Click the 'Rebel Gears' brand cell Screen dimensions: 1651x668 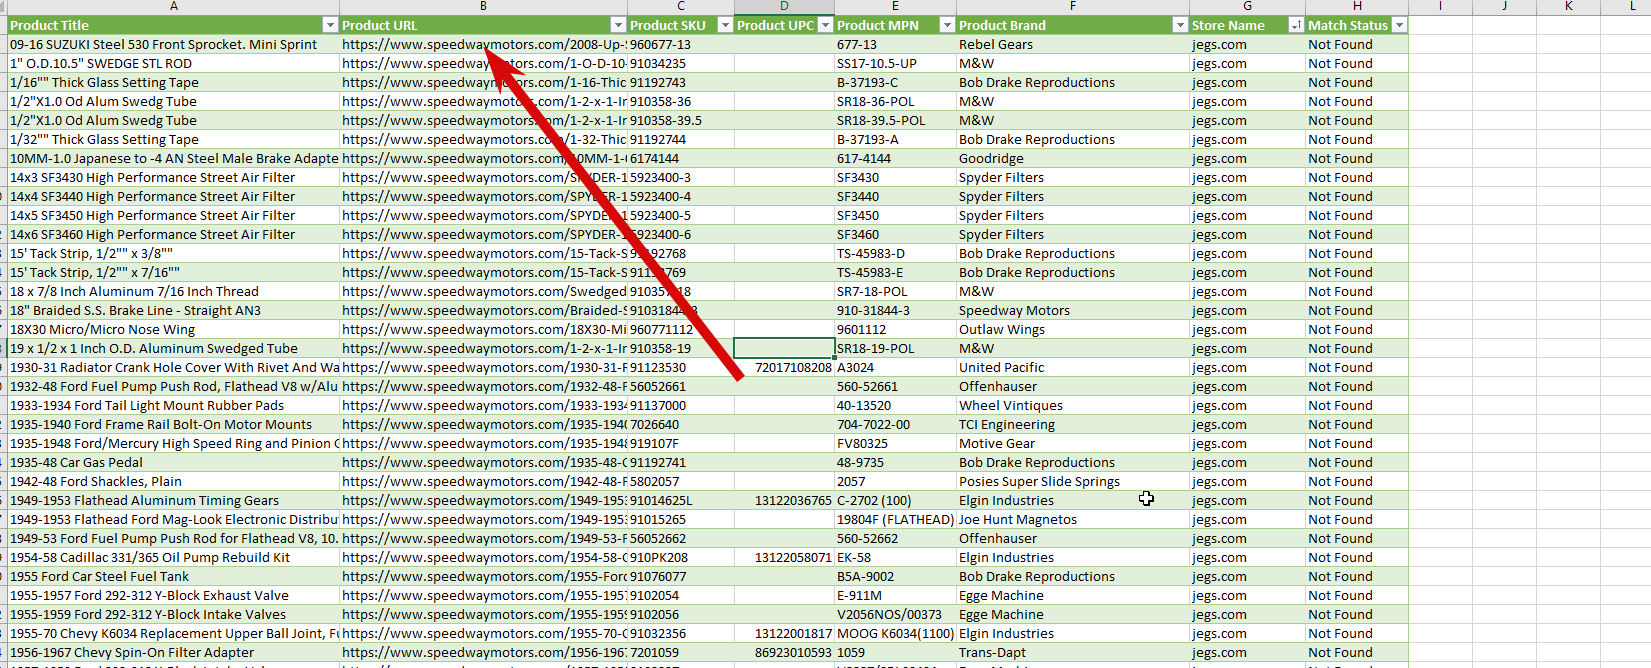click(x=1073, y=44)
